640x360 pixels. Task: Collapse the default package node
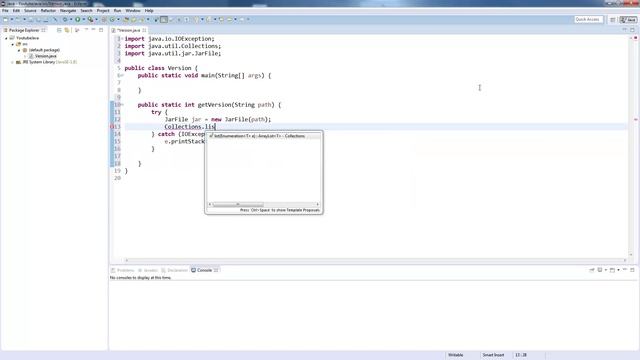coord(19,50)
